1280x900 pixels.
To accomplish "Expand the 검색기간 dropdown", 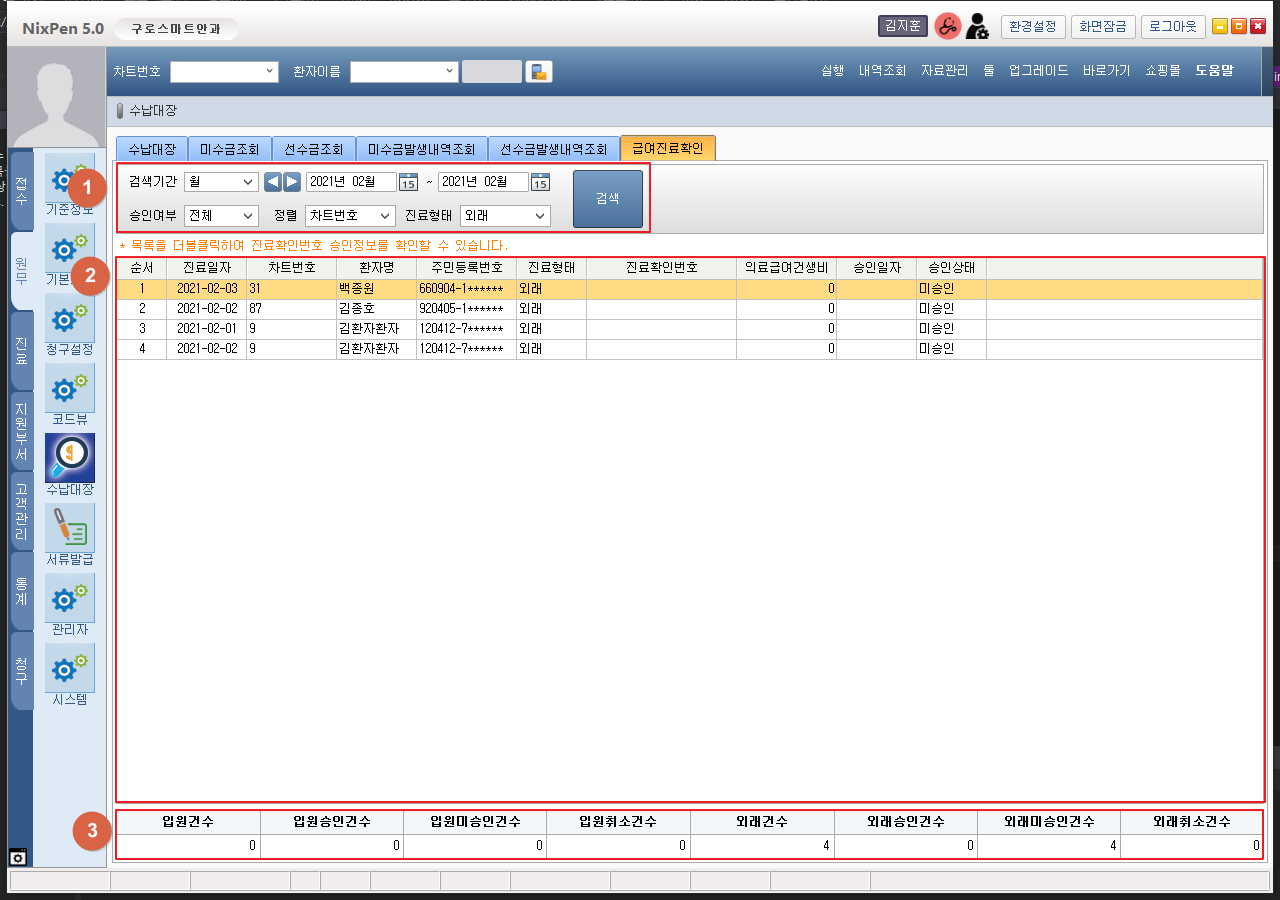I will 221,182.
